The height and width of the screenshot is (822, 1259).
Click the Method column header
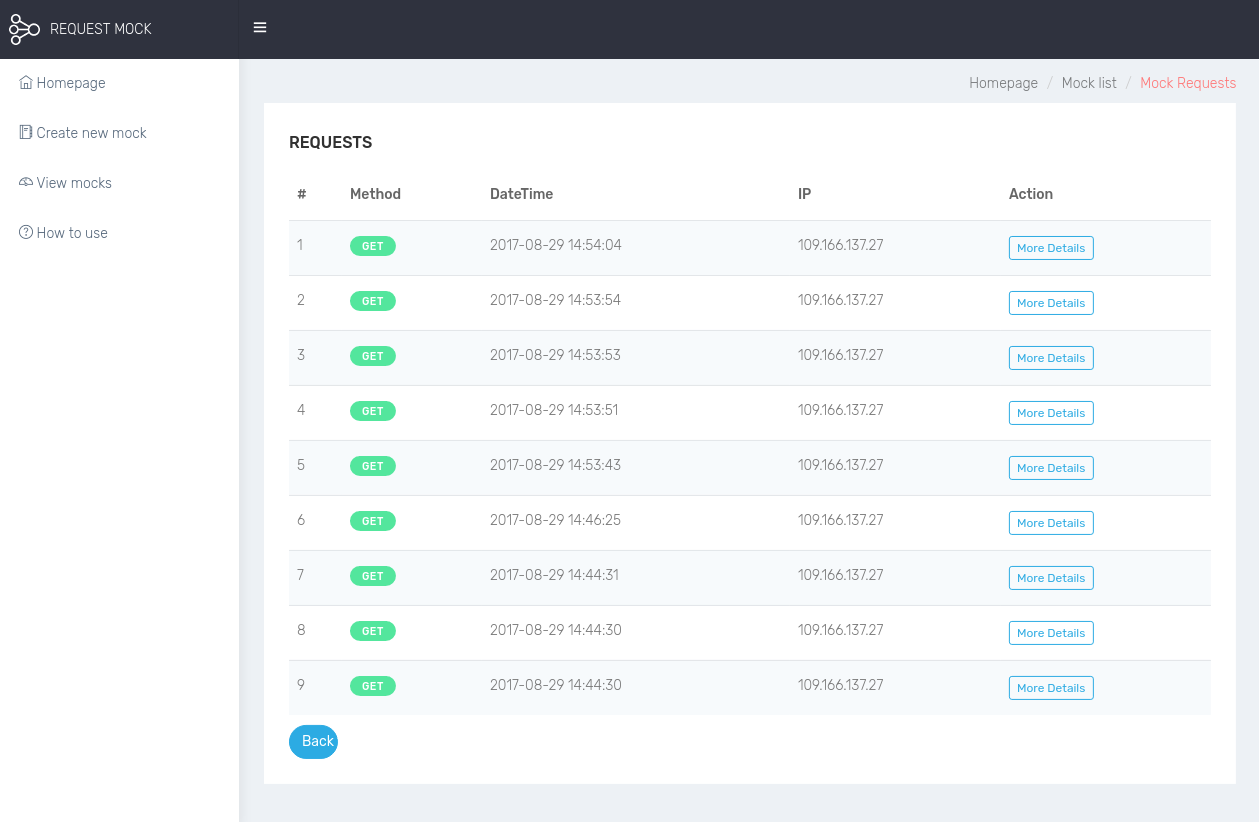(x=375, y=194)
